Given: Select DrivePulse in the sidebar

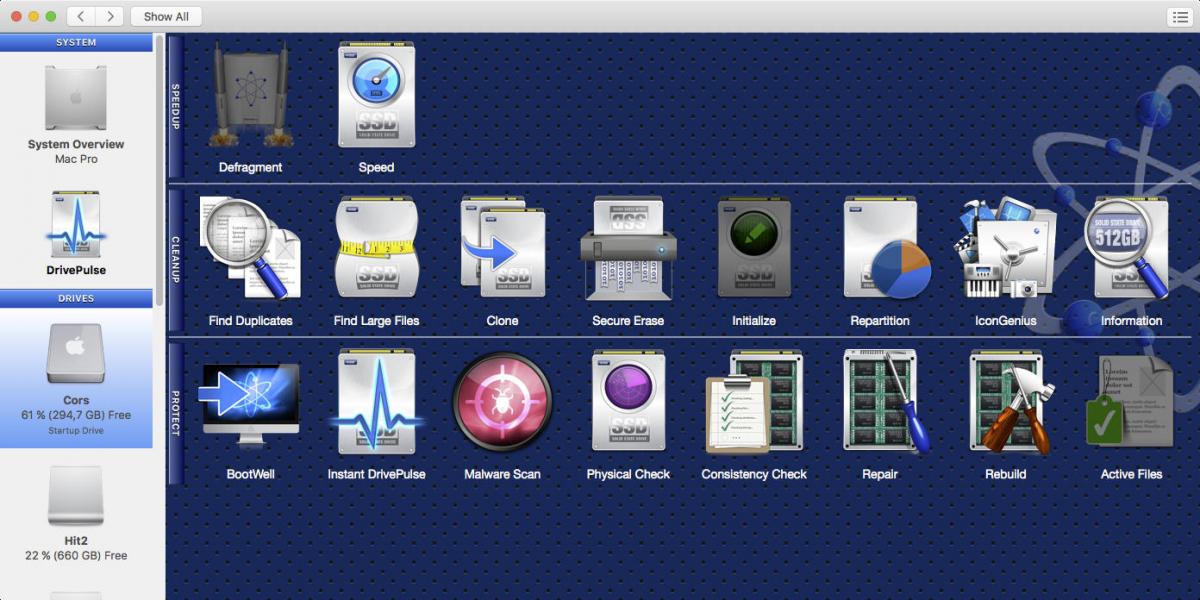Looking at the screenshot, I should [x=76, y=232].
